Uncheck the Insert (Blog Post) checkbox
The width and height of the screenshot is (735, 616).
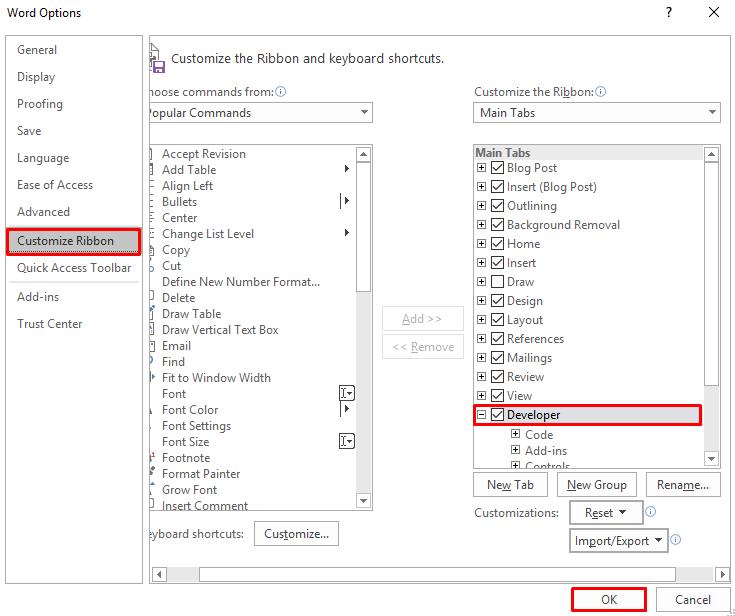[x=497, y=187]
